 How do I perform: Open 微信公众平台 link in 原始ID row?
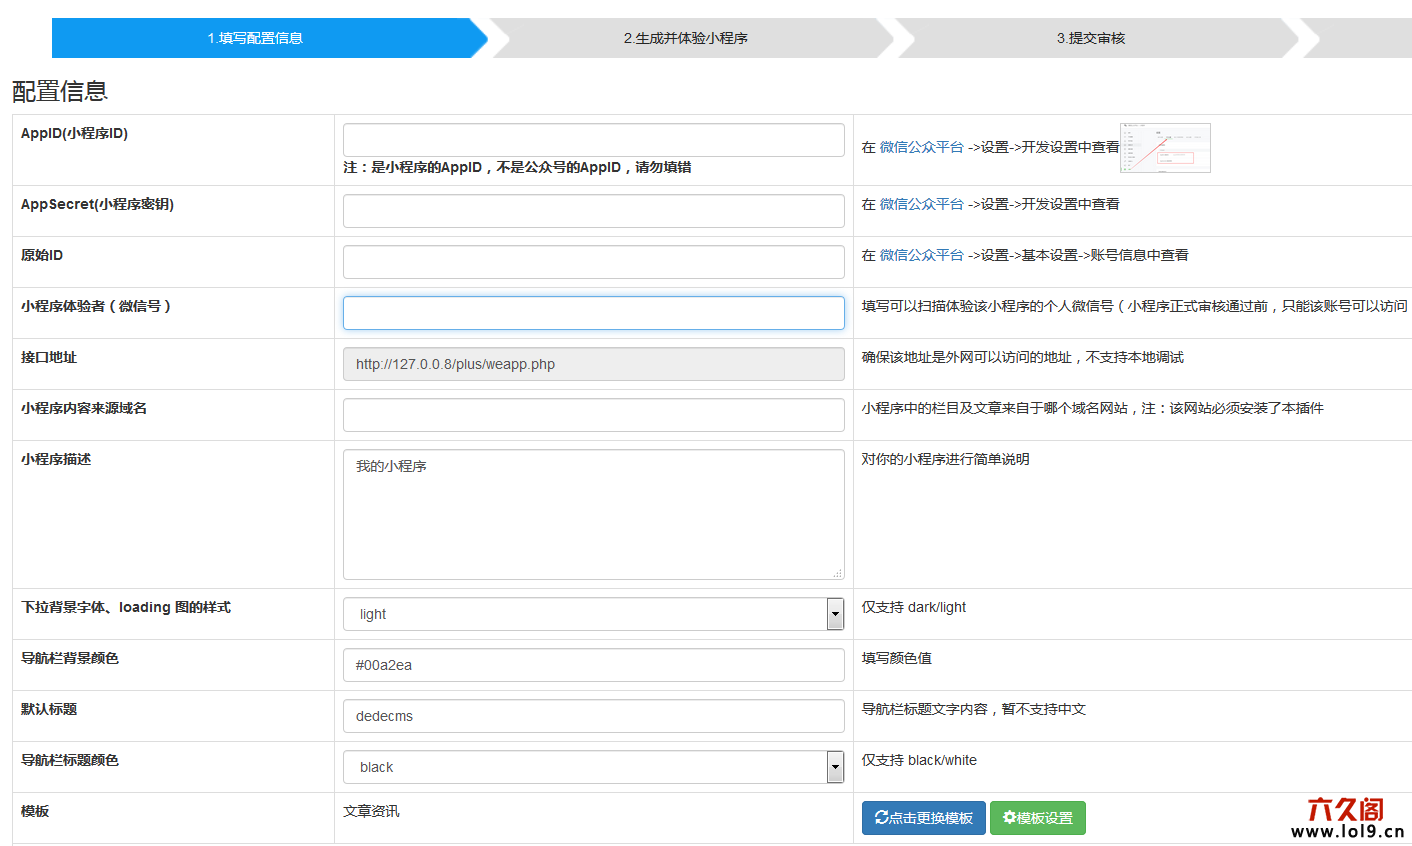(921, 255)
